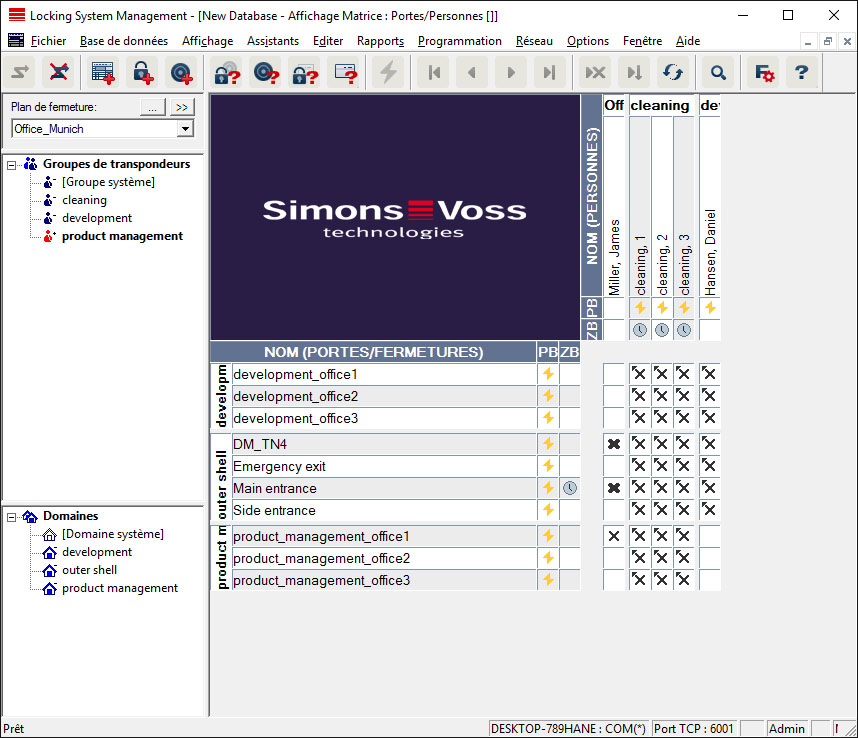Open the Programmation menu
The width and height of the screenshot is (858, 738).
(459, 41)
